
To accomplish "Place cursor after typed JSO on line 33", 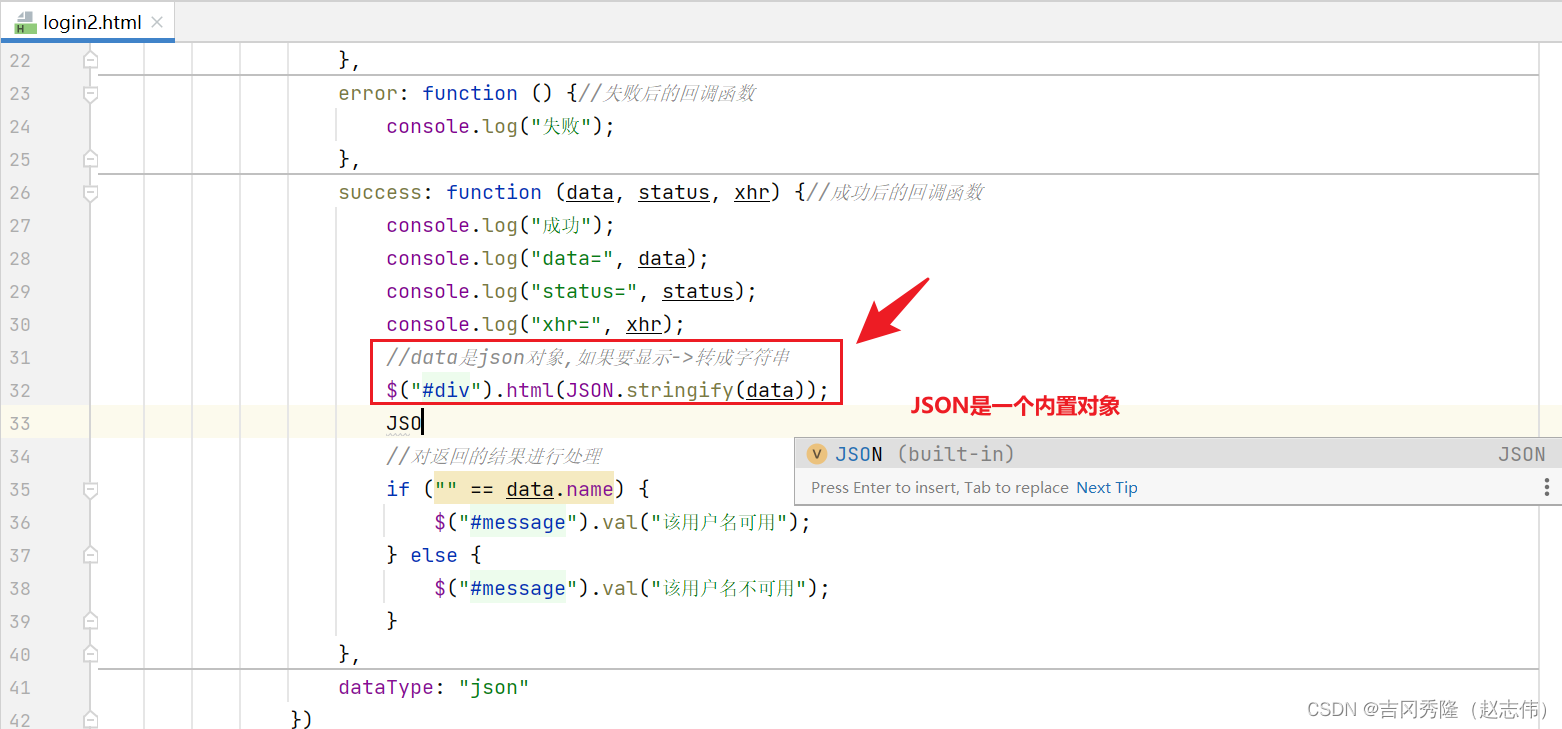I will 423,424.
